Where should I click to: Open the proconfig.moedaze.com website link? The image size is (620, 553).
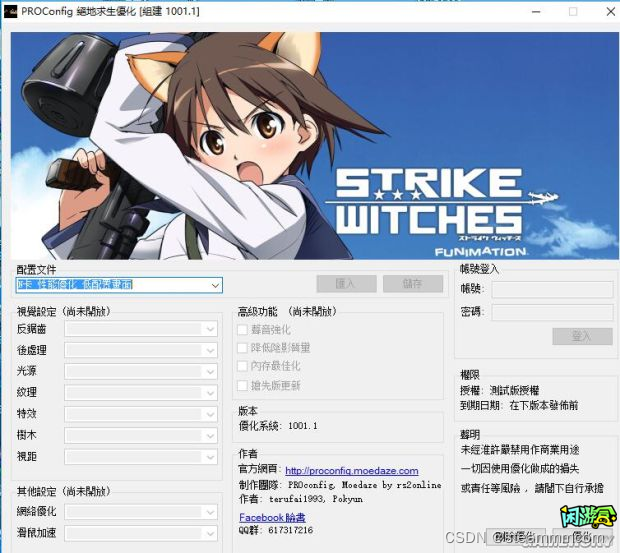[352, 471]
